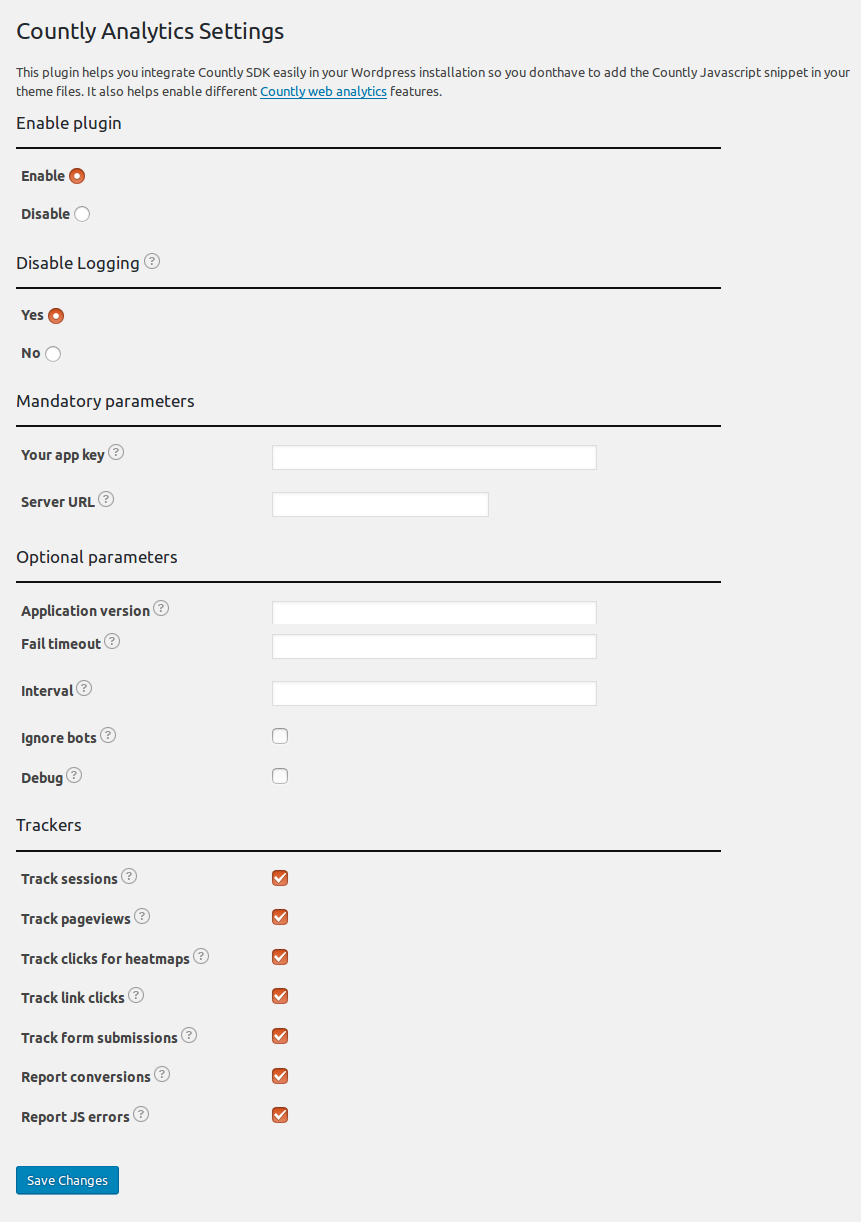Click help icon beside Track clicks for heatmaps
This screenshot has height=1222, width=861.
pos(201,956)
